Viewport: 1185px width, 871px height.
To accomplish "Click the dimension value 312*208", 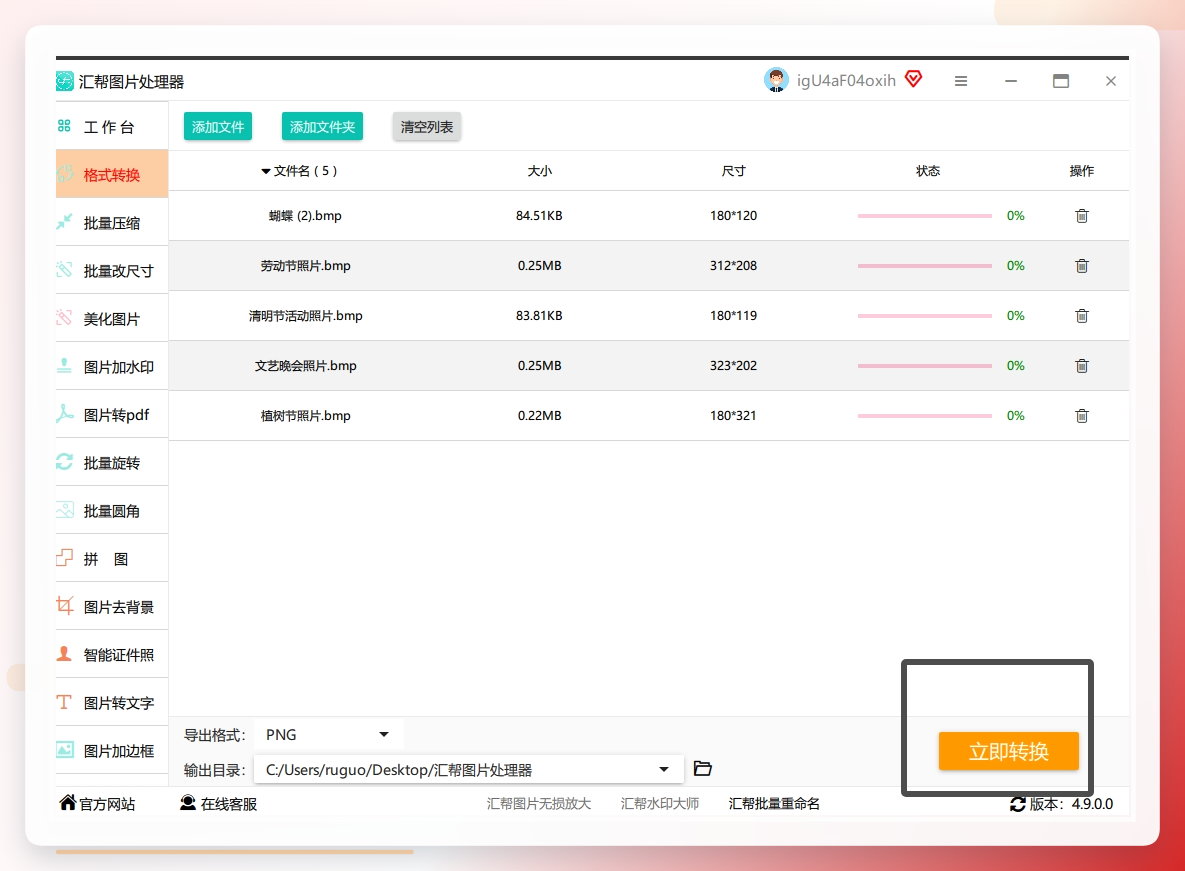I will click(733, 266).
